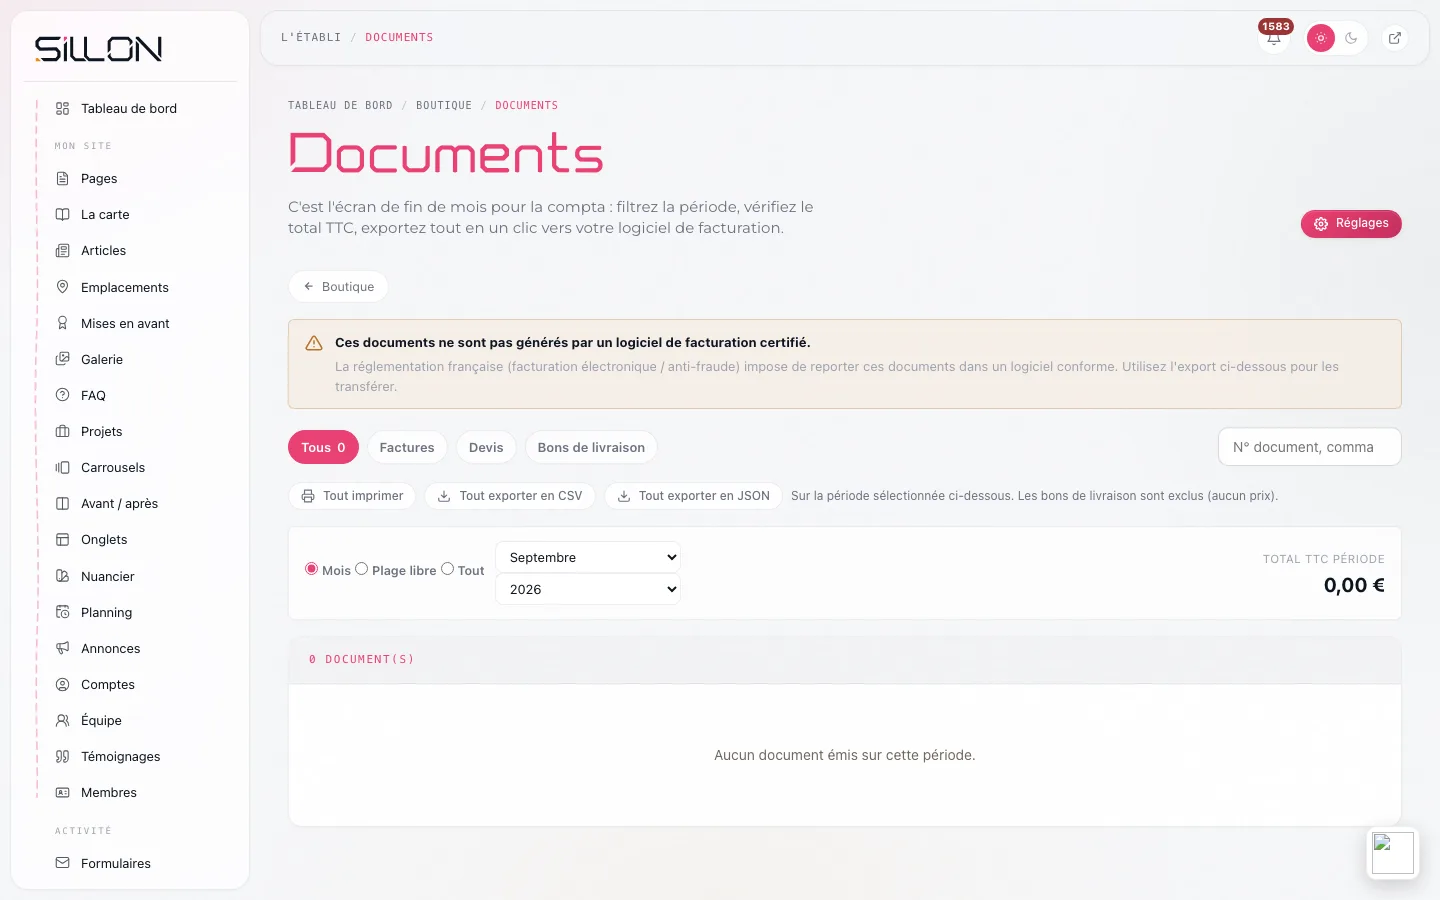
Task: Click the Réglages button
Action: coord(1351,224)
